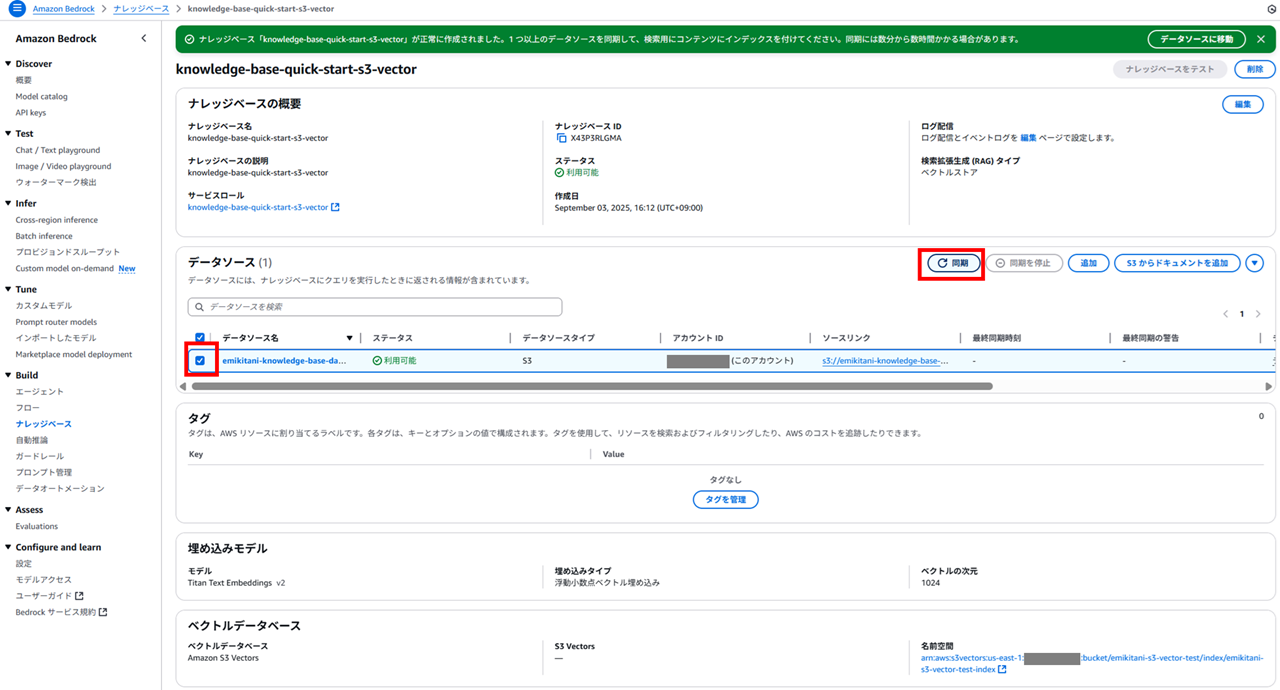Go to previous page of data sources
Screen dimensions: 1280x690
point(1226,314)
